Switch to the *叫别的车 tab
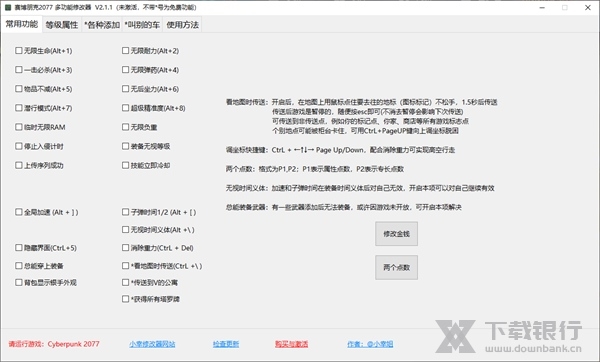This screenshot has width=600, height=362. point(142,25)
